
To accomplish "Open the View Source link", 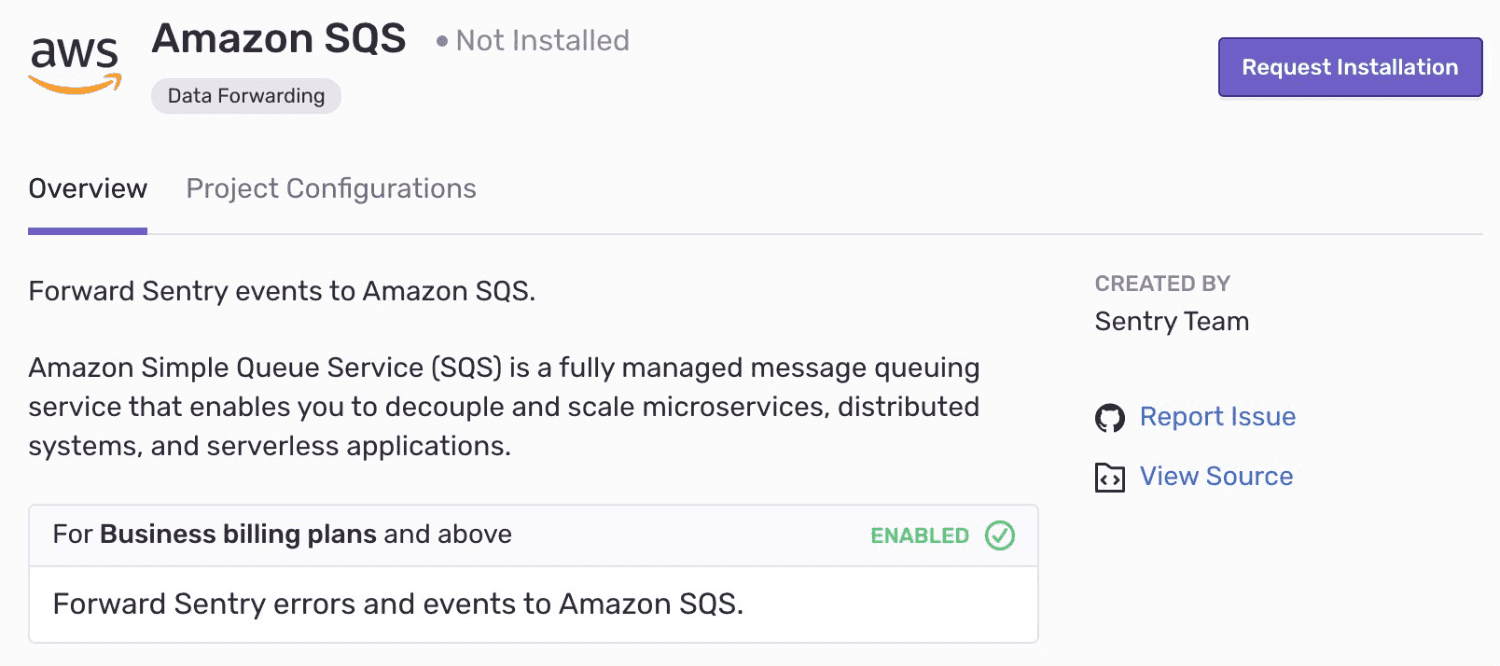I will pyautogui.click(x=1216, y=477).
